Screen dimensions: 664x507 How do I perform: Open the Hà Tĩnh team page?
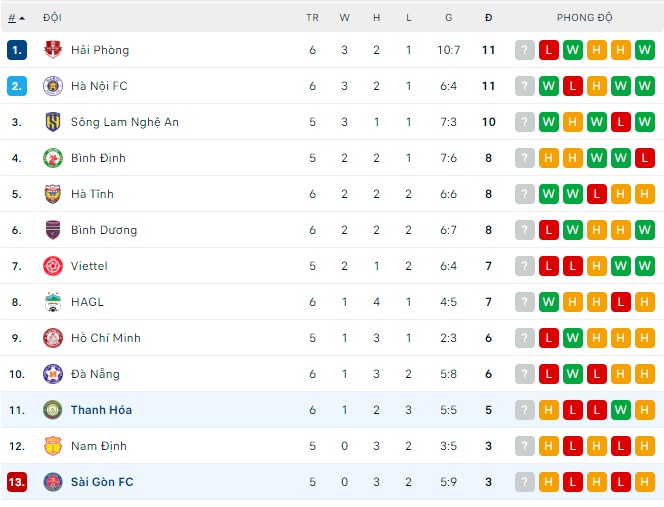pos(92,194)
